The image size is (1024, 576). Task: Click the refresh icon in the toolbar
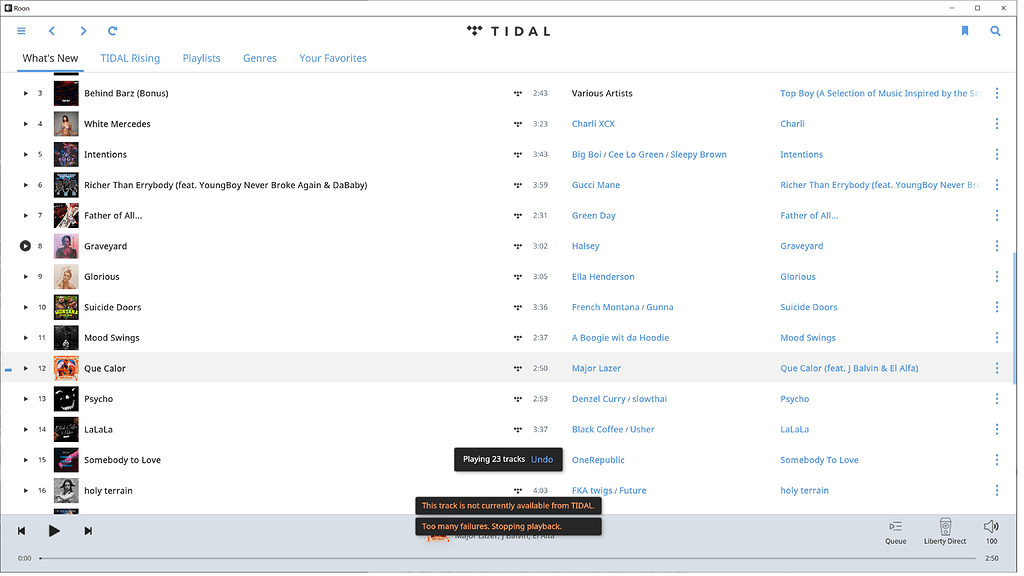[112, 31]
